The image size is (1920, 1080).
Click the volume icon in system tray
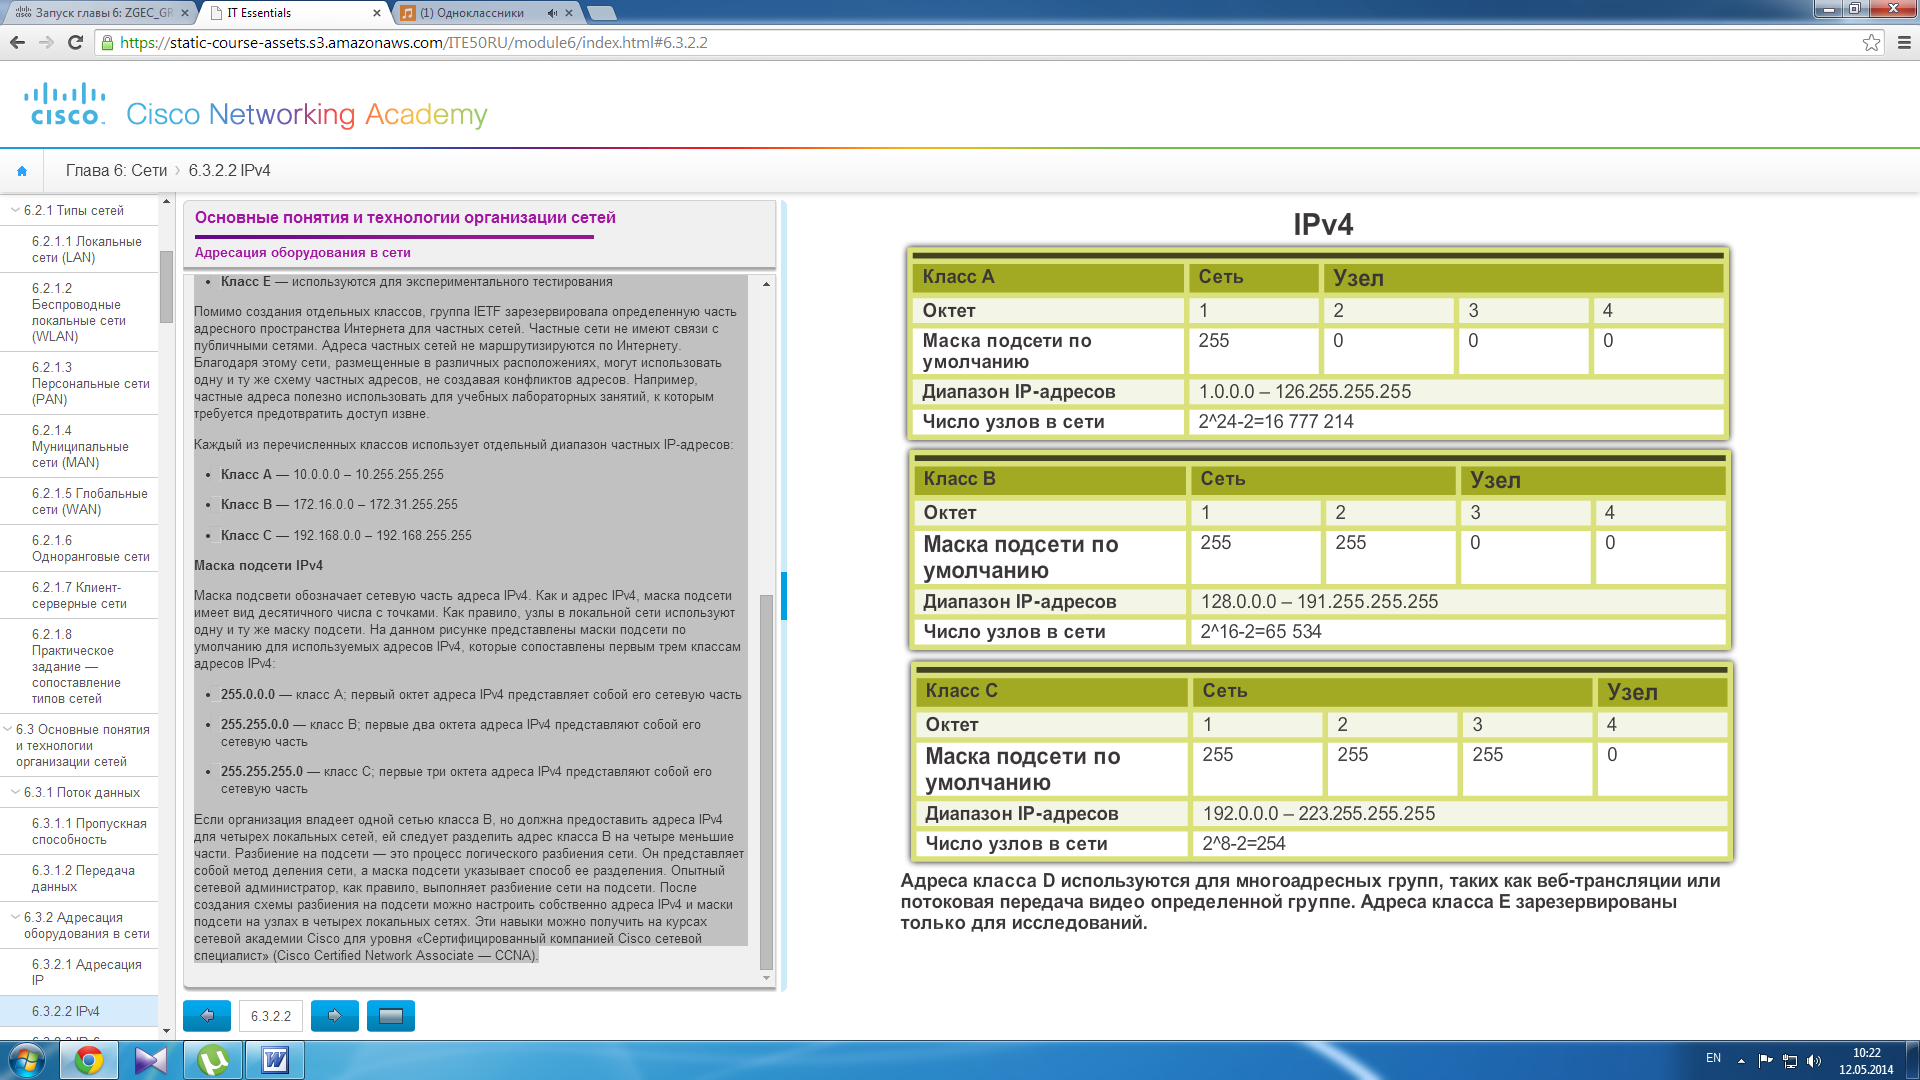[x=1814, y=1061]
